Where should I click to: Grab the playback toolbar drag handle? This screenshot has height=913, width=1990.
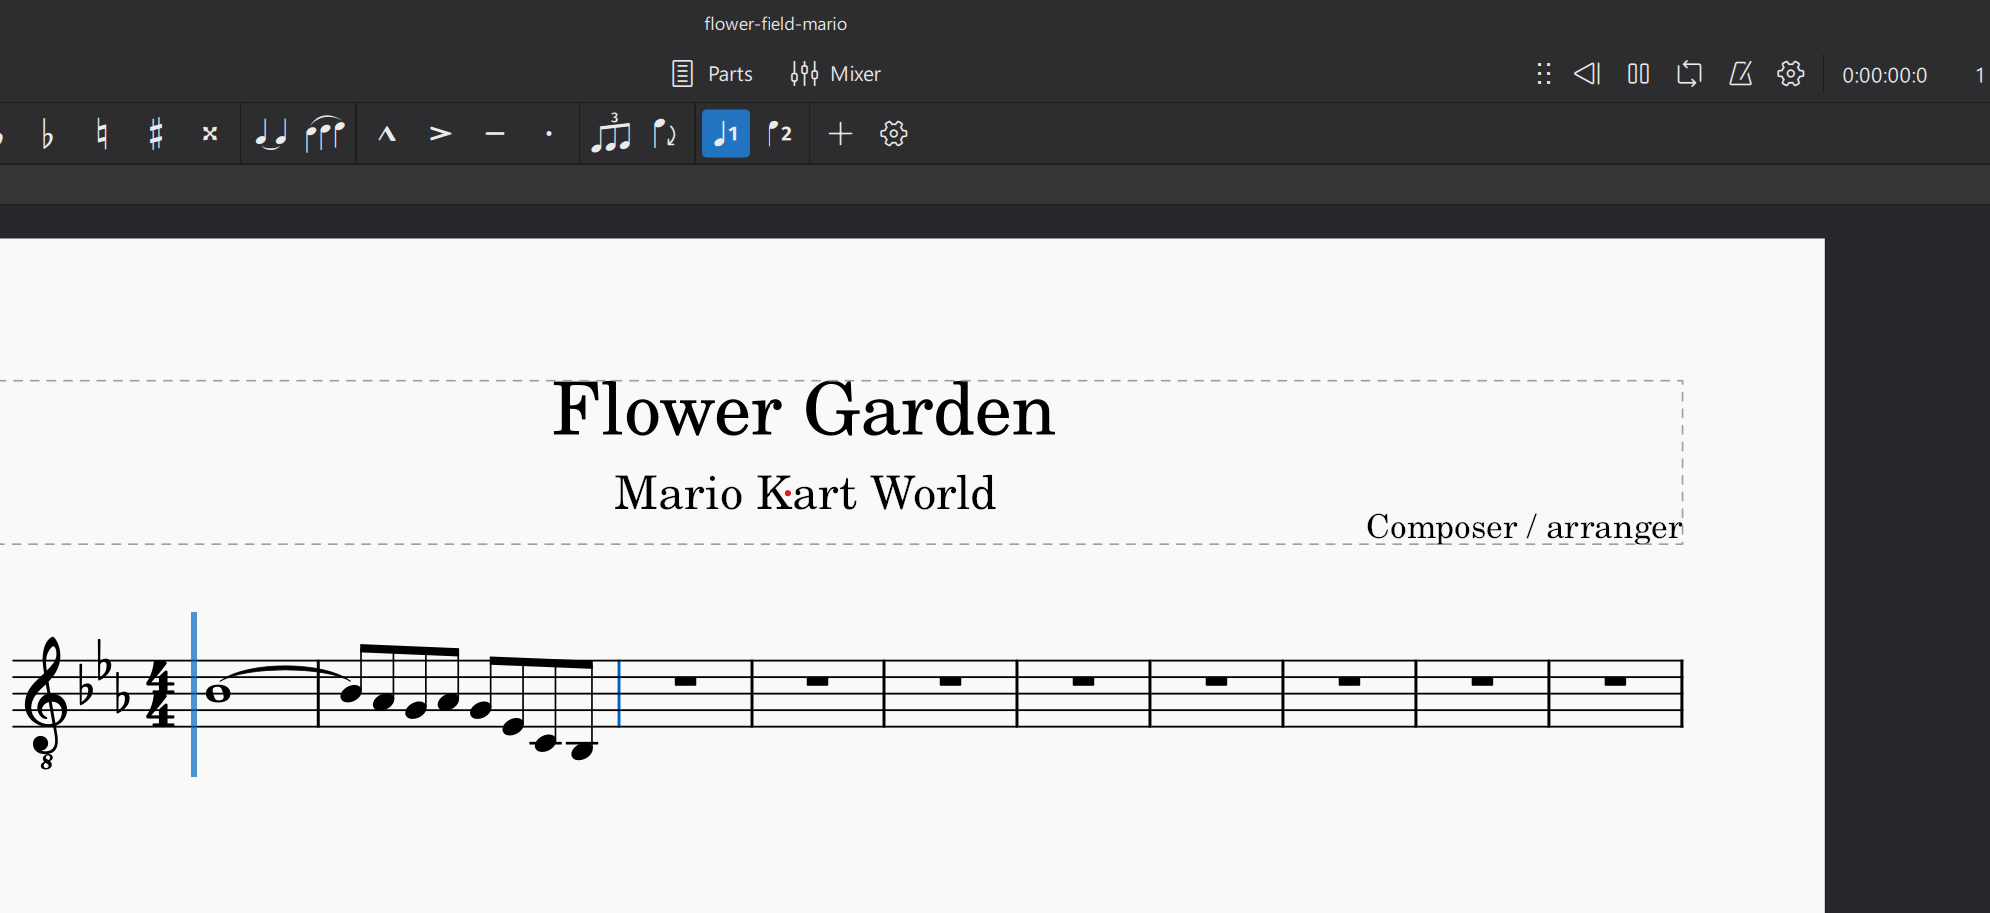(x=1544, y=74)
